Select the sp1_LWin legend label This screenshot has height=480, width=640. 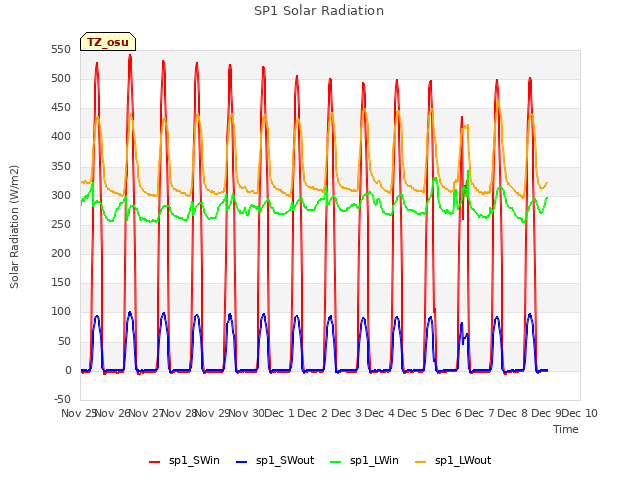point(374,460)
